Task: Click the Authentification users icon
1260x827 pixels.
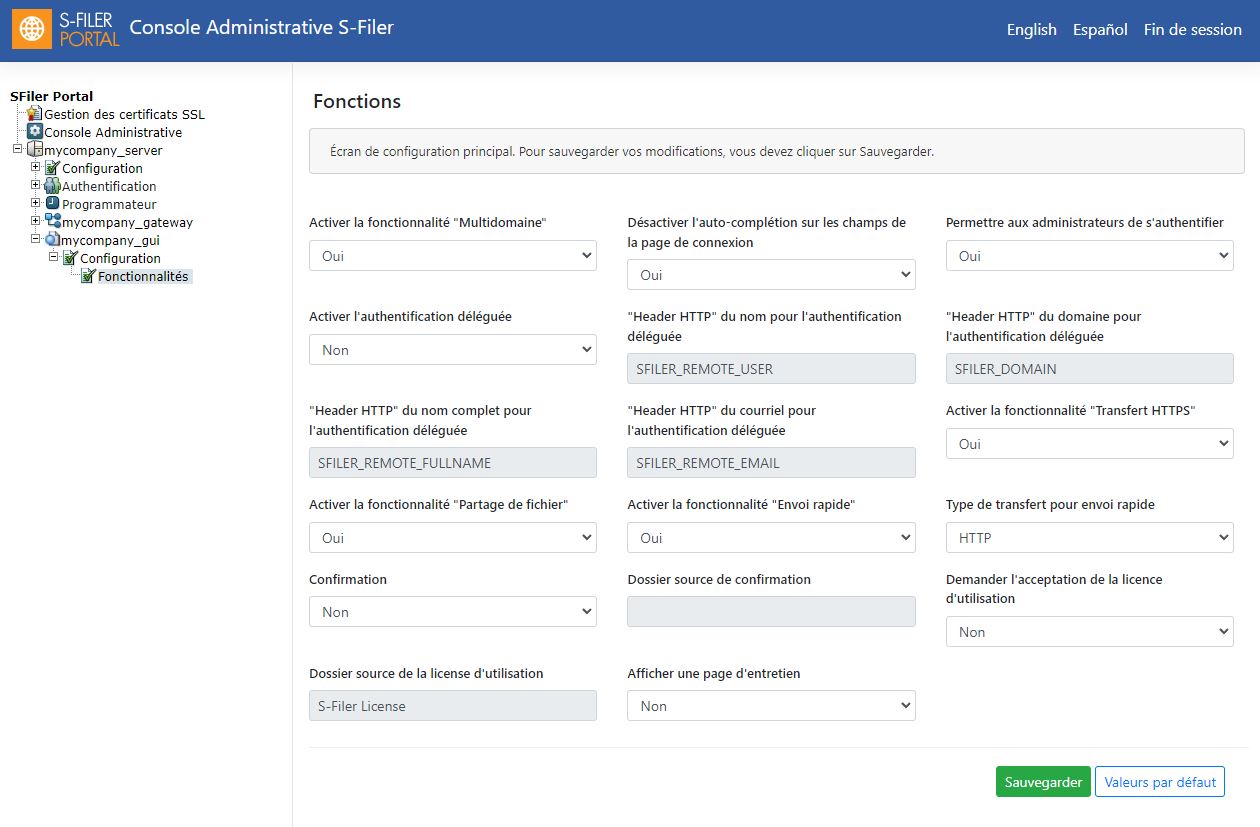Action: click(53, 186)
